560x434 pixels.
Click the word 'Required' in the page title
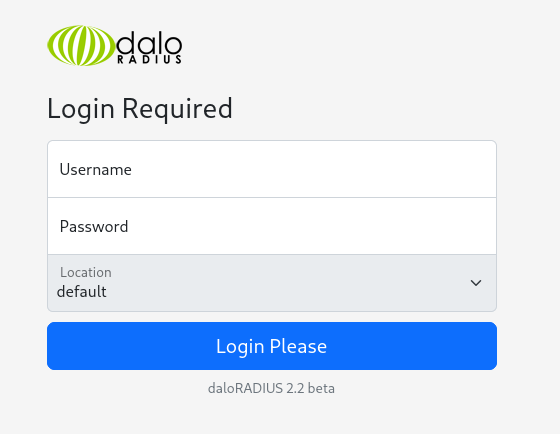pos(178,109)
